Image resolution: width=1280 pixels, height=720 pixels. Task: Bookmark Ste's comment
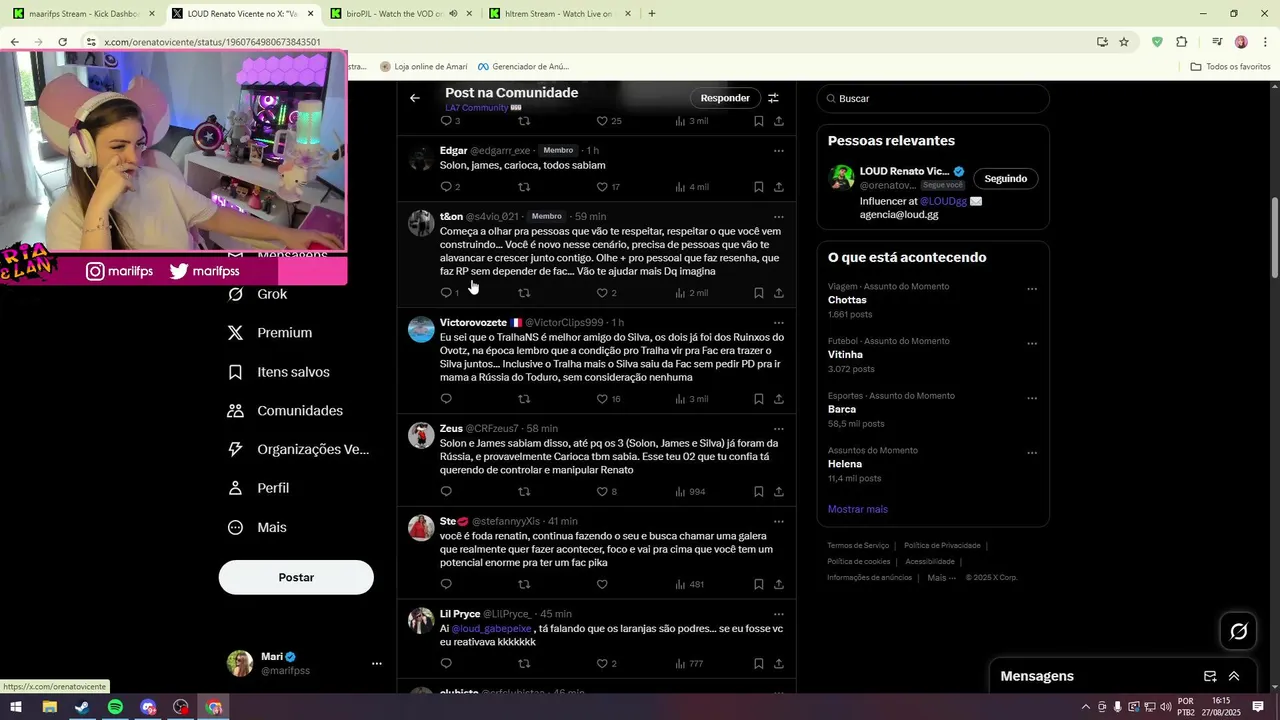pos(759,584)
